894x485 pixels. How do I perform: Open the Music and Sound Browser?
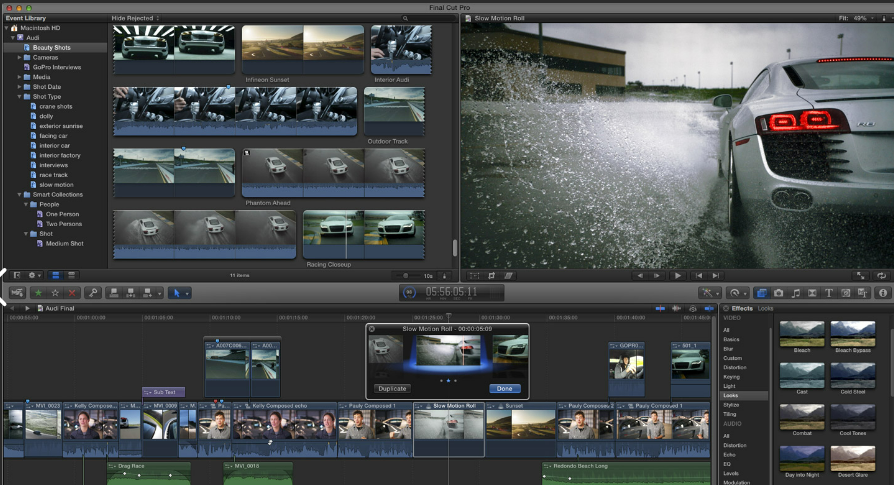point(795,293)
